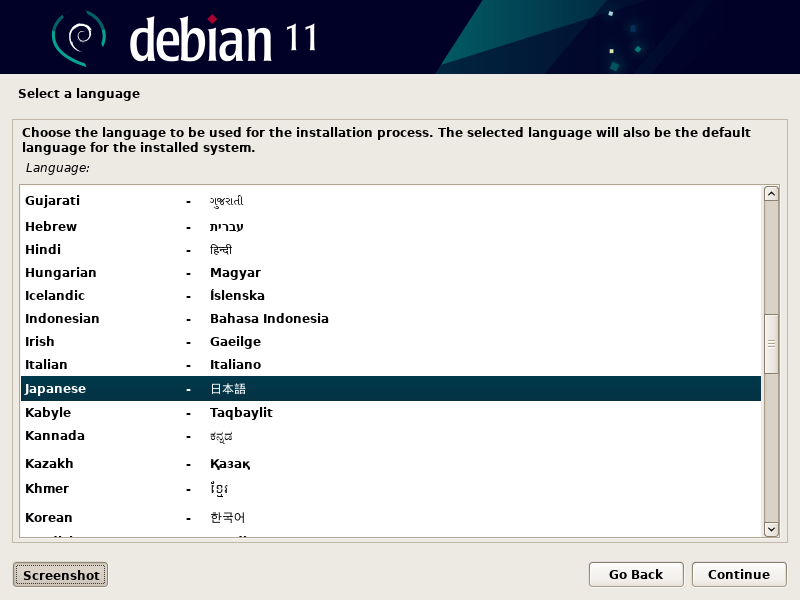Viewport: 800px width, 600px height.
Task: Choose Korean as the language
Action: 391,517
